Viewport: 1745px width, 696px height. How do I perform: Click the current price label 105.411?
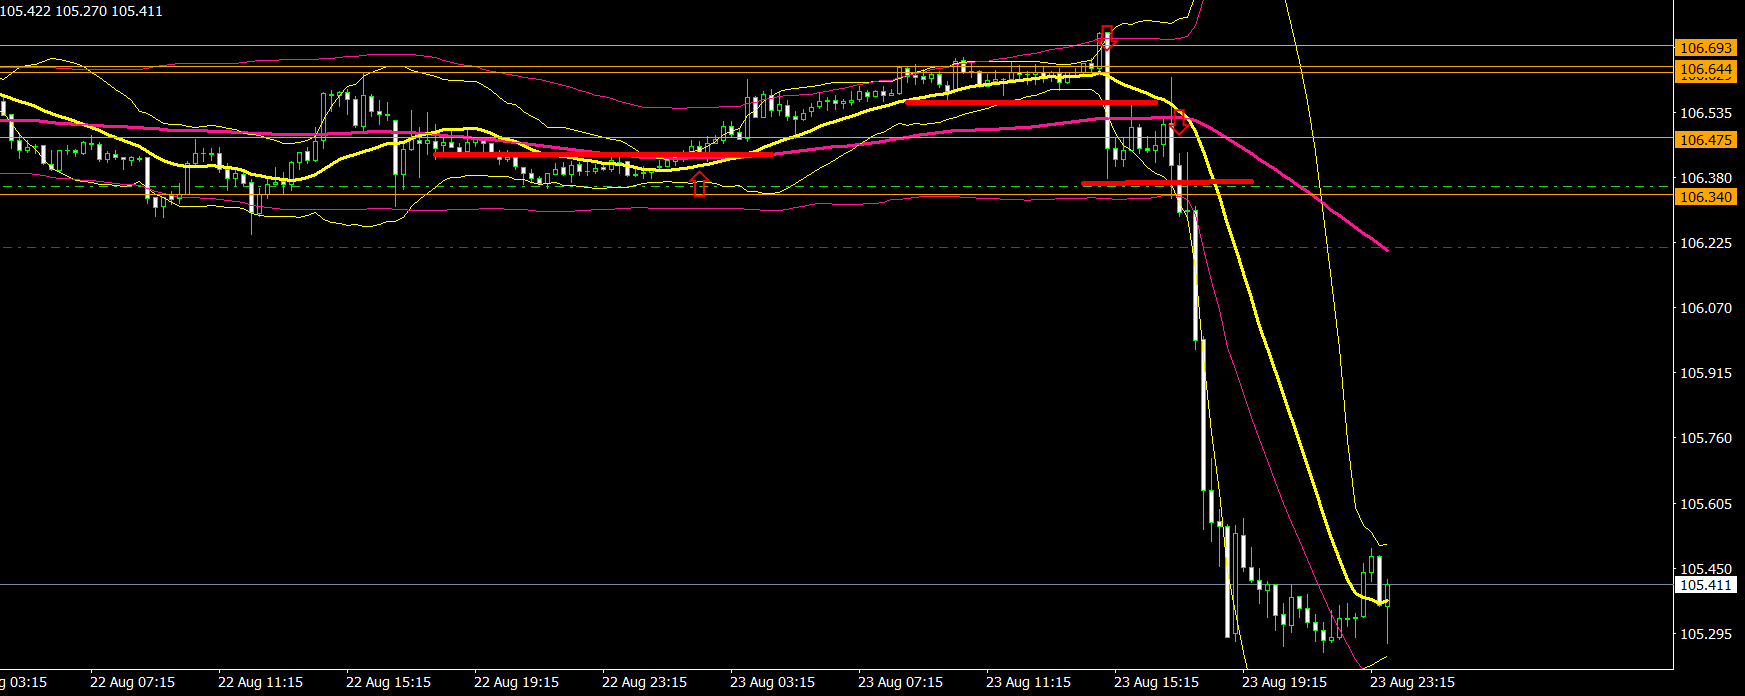coord(1706,585)
